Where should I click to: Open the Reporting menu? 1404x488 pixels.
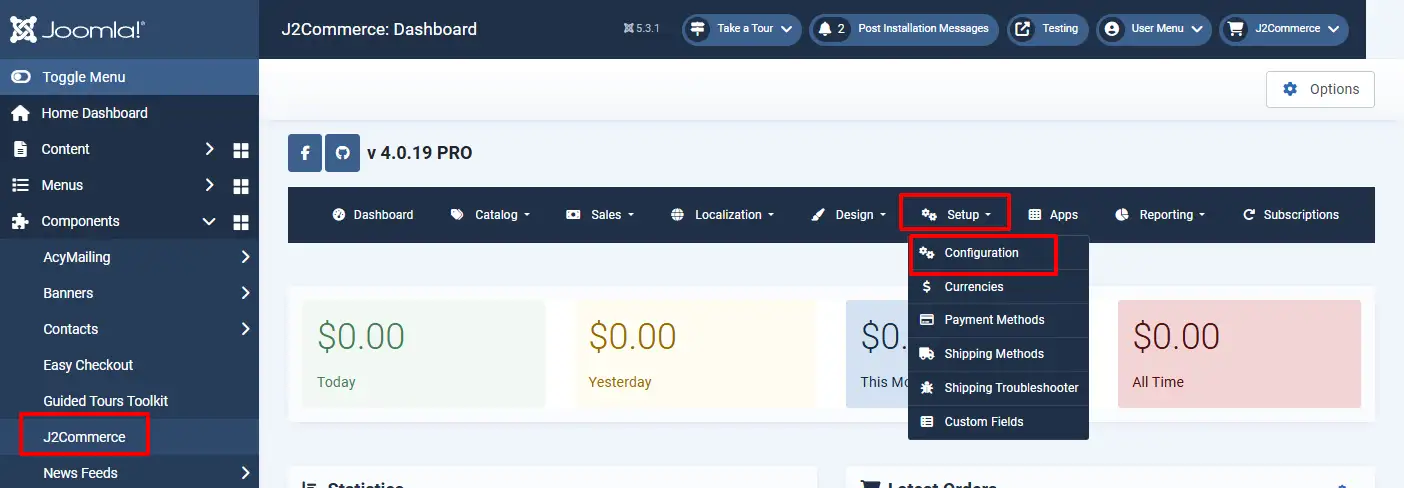(1160, 215)
